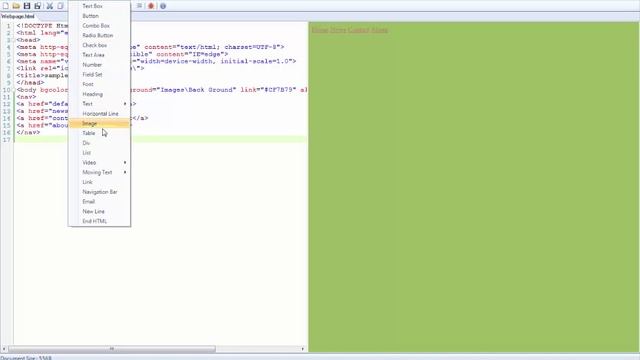Click the About link in preview
Viewport: 640px width, 360px height.
[380, 30]
